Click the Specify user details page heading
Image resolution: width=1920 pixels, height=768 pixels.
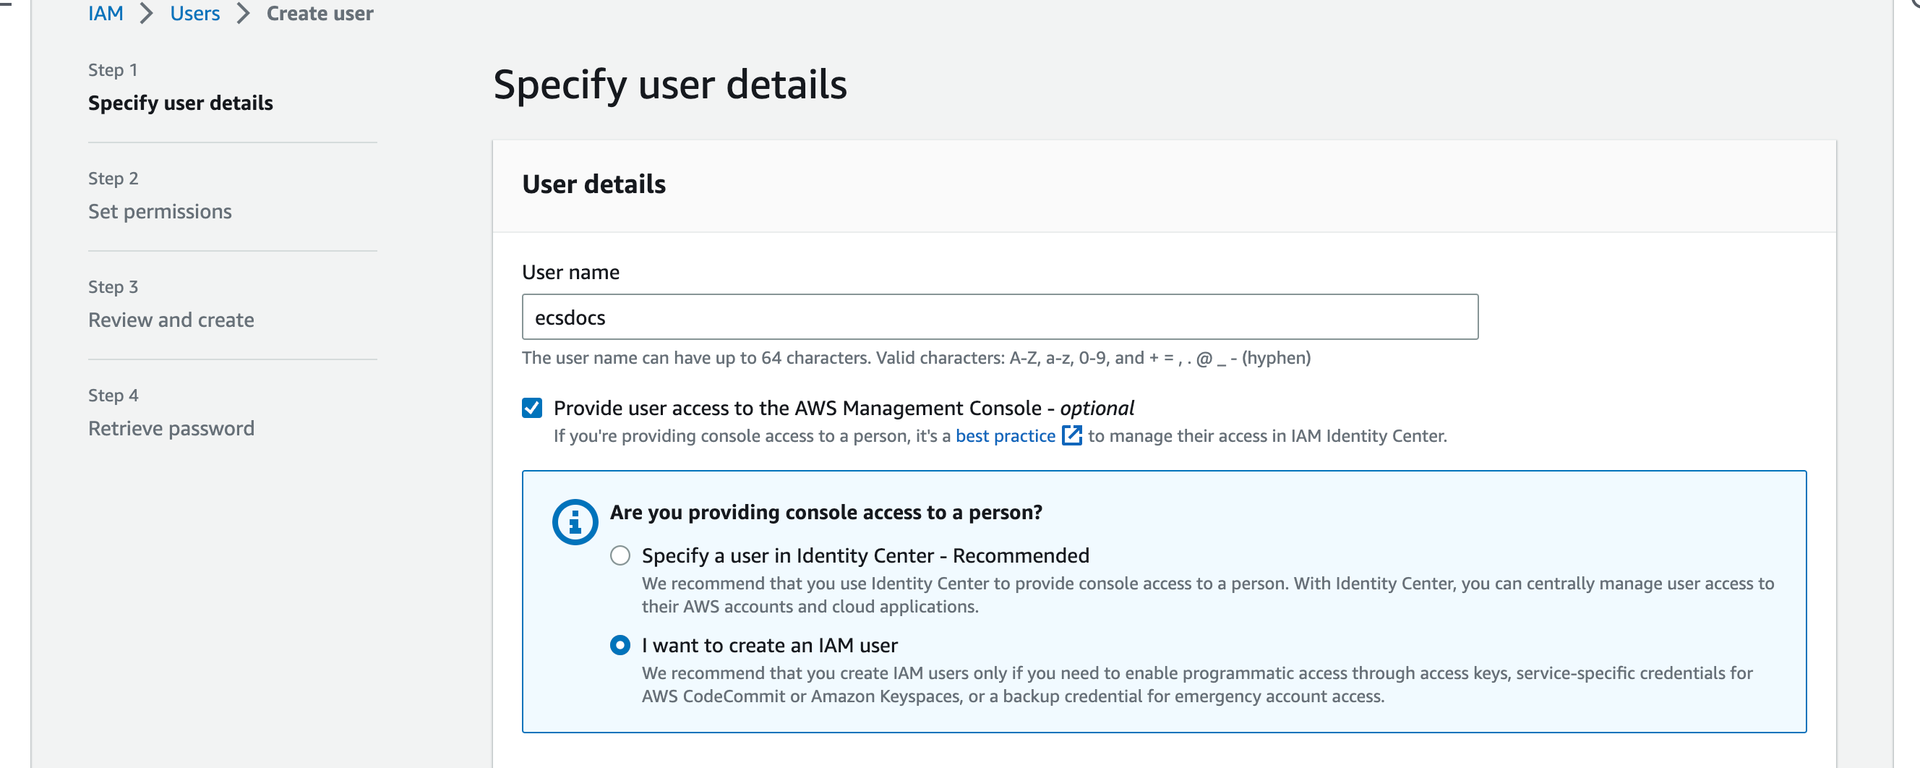pyautogui.click(x=670, y=85)
